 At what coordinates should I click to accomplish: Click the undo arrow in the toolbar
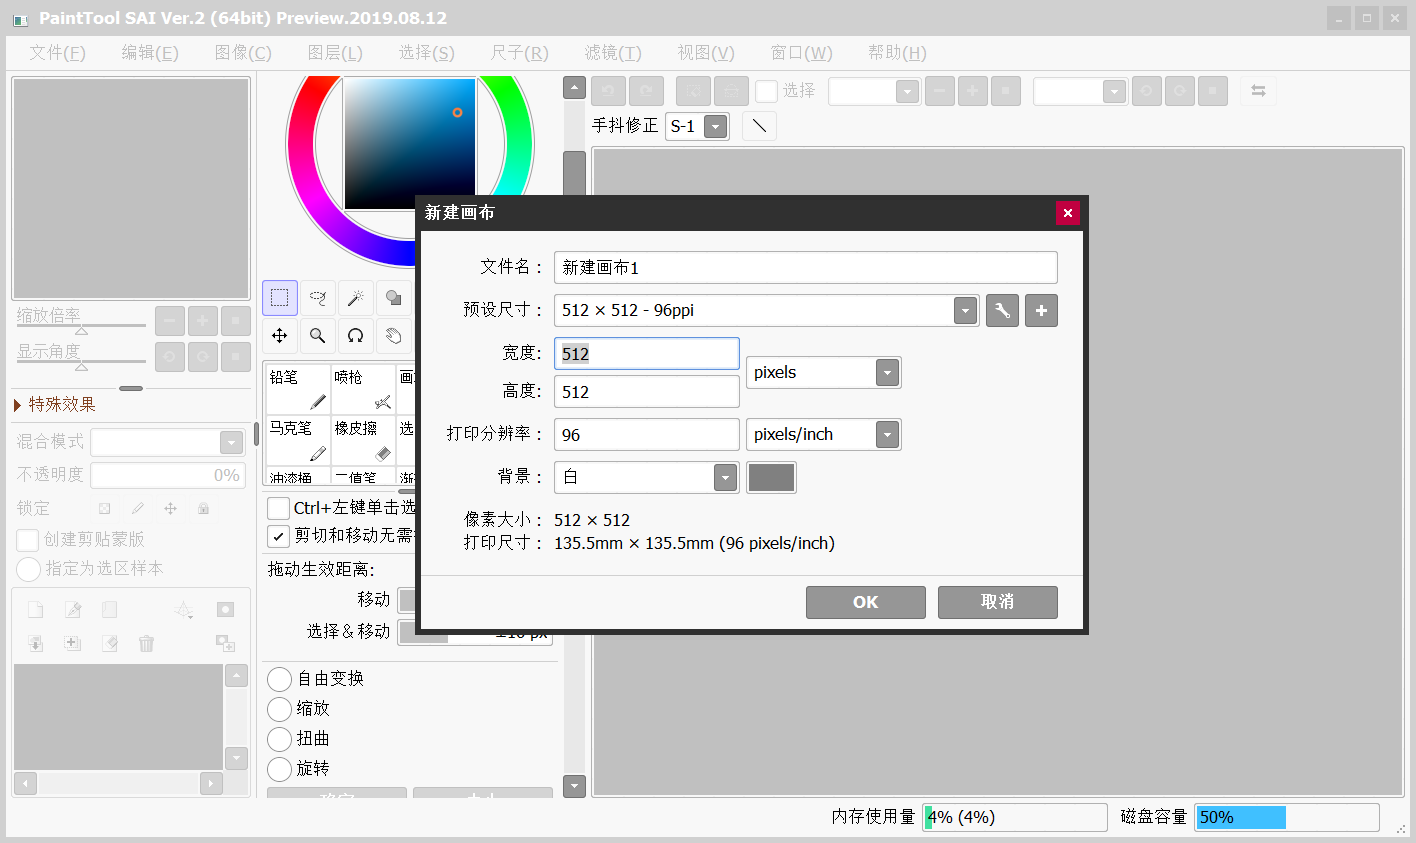[608, 91]
